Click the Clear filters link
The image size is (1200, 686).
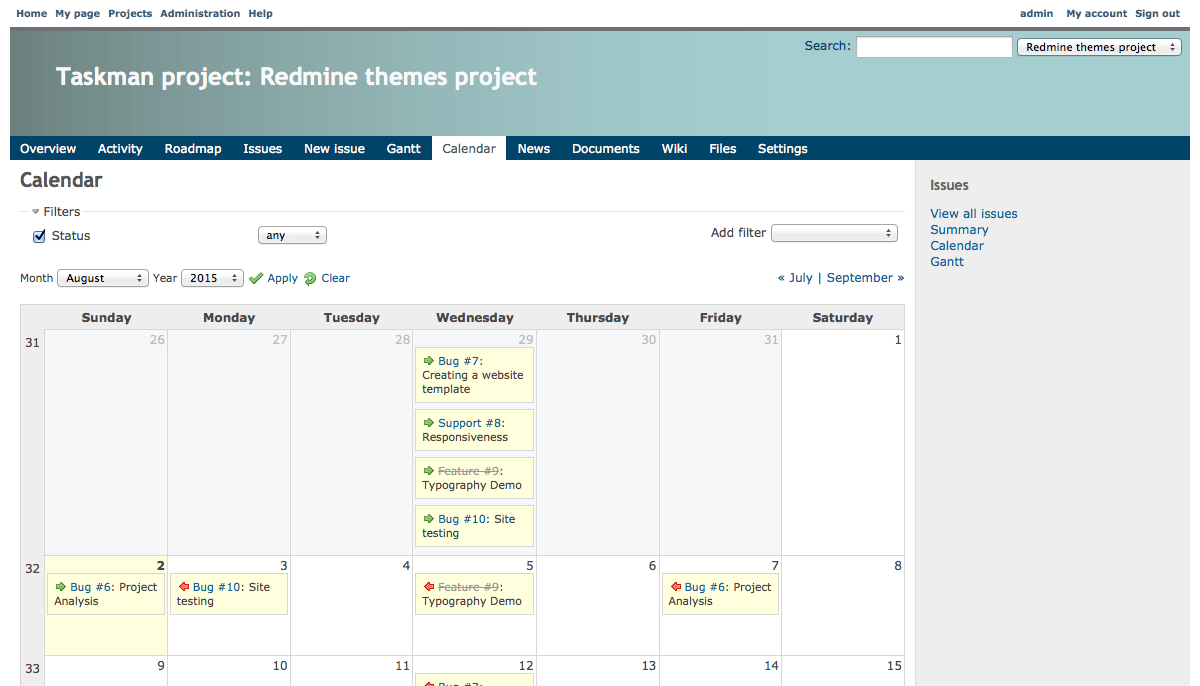click(335, 278)
